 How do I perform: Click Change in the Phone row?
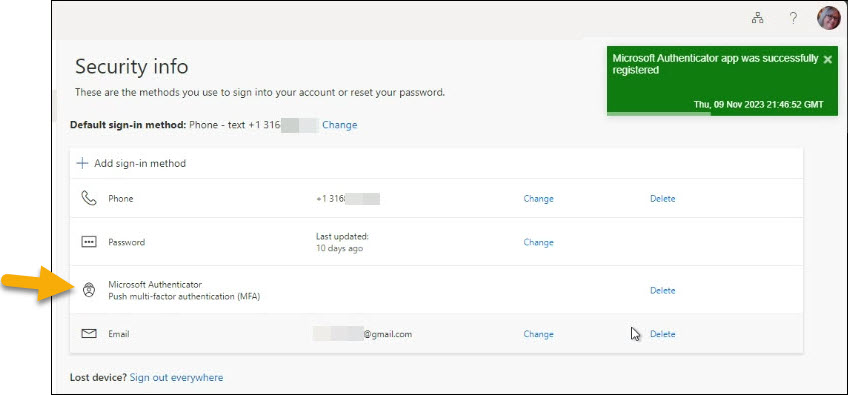pyautogui.click(x=538, y=199)
